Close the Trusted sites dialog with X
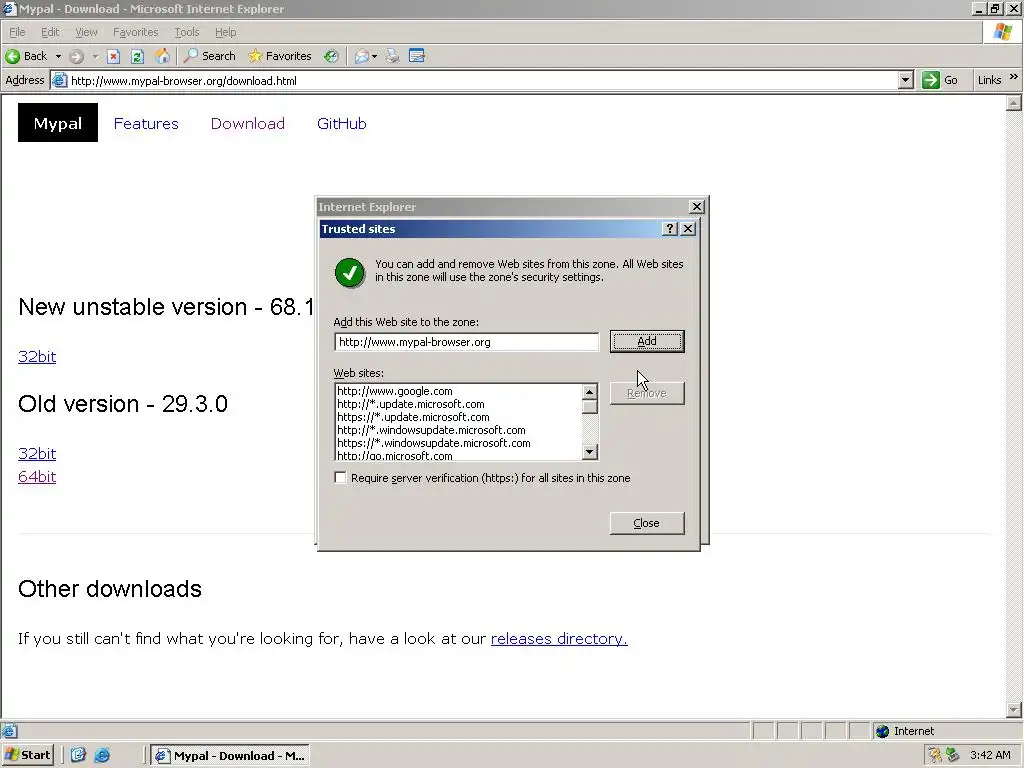1024x768 pixels. point(688,229)
